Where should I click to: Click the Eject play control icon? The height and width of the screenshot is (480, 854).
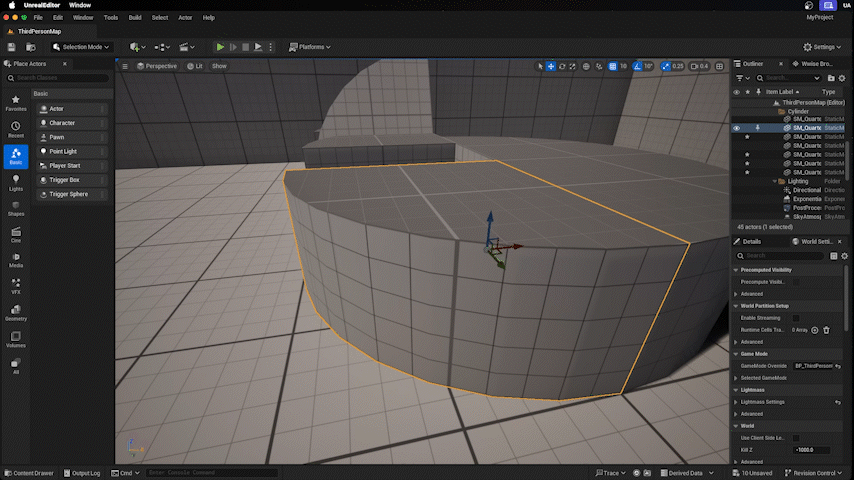tap(258, 47)
